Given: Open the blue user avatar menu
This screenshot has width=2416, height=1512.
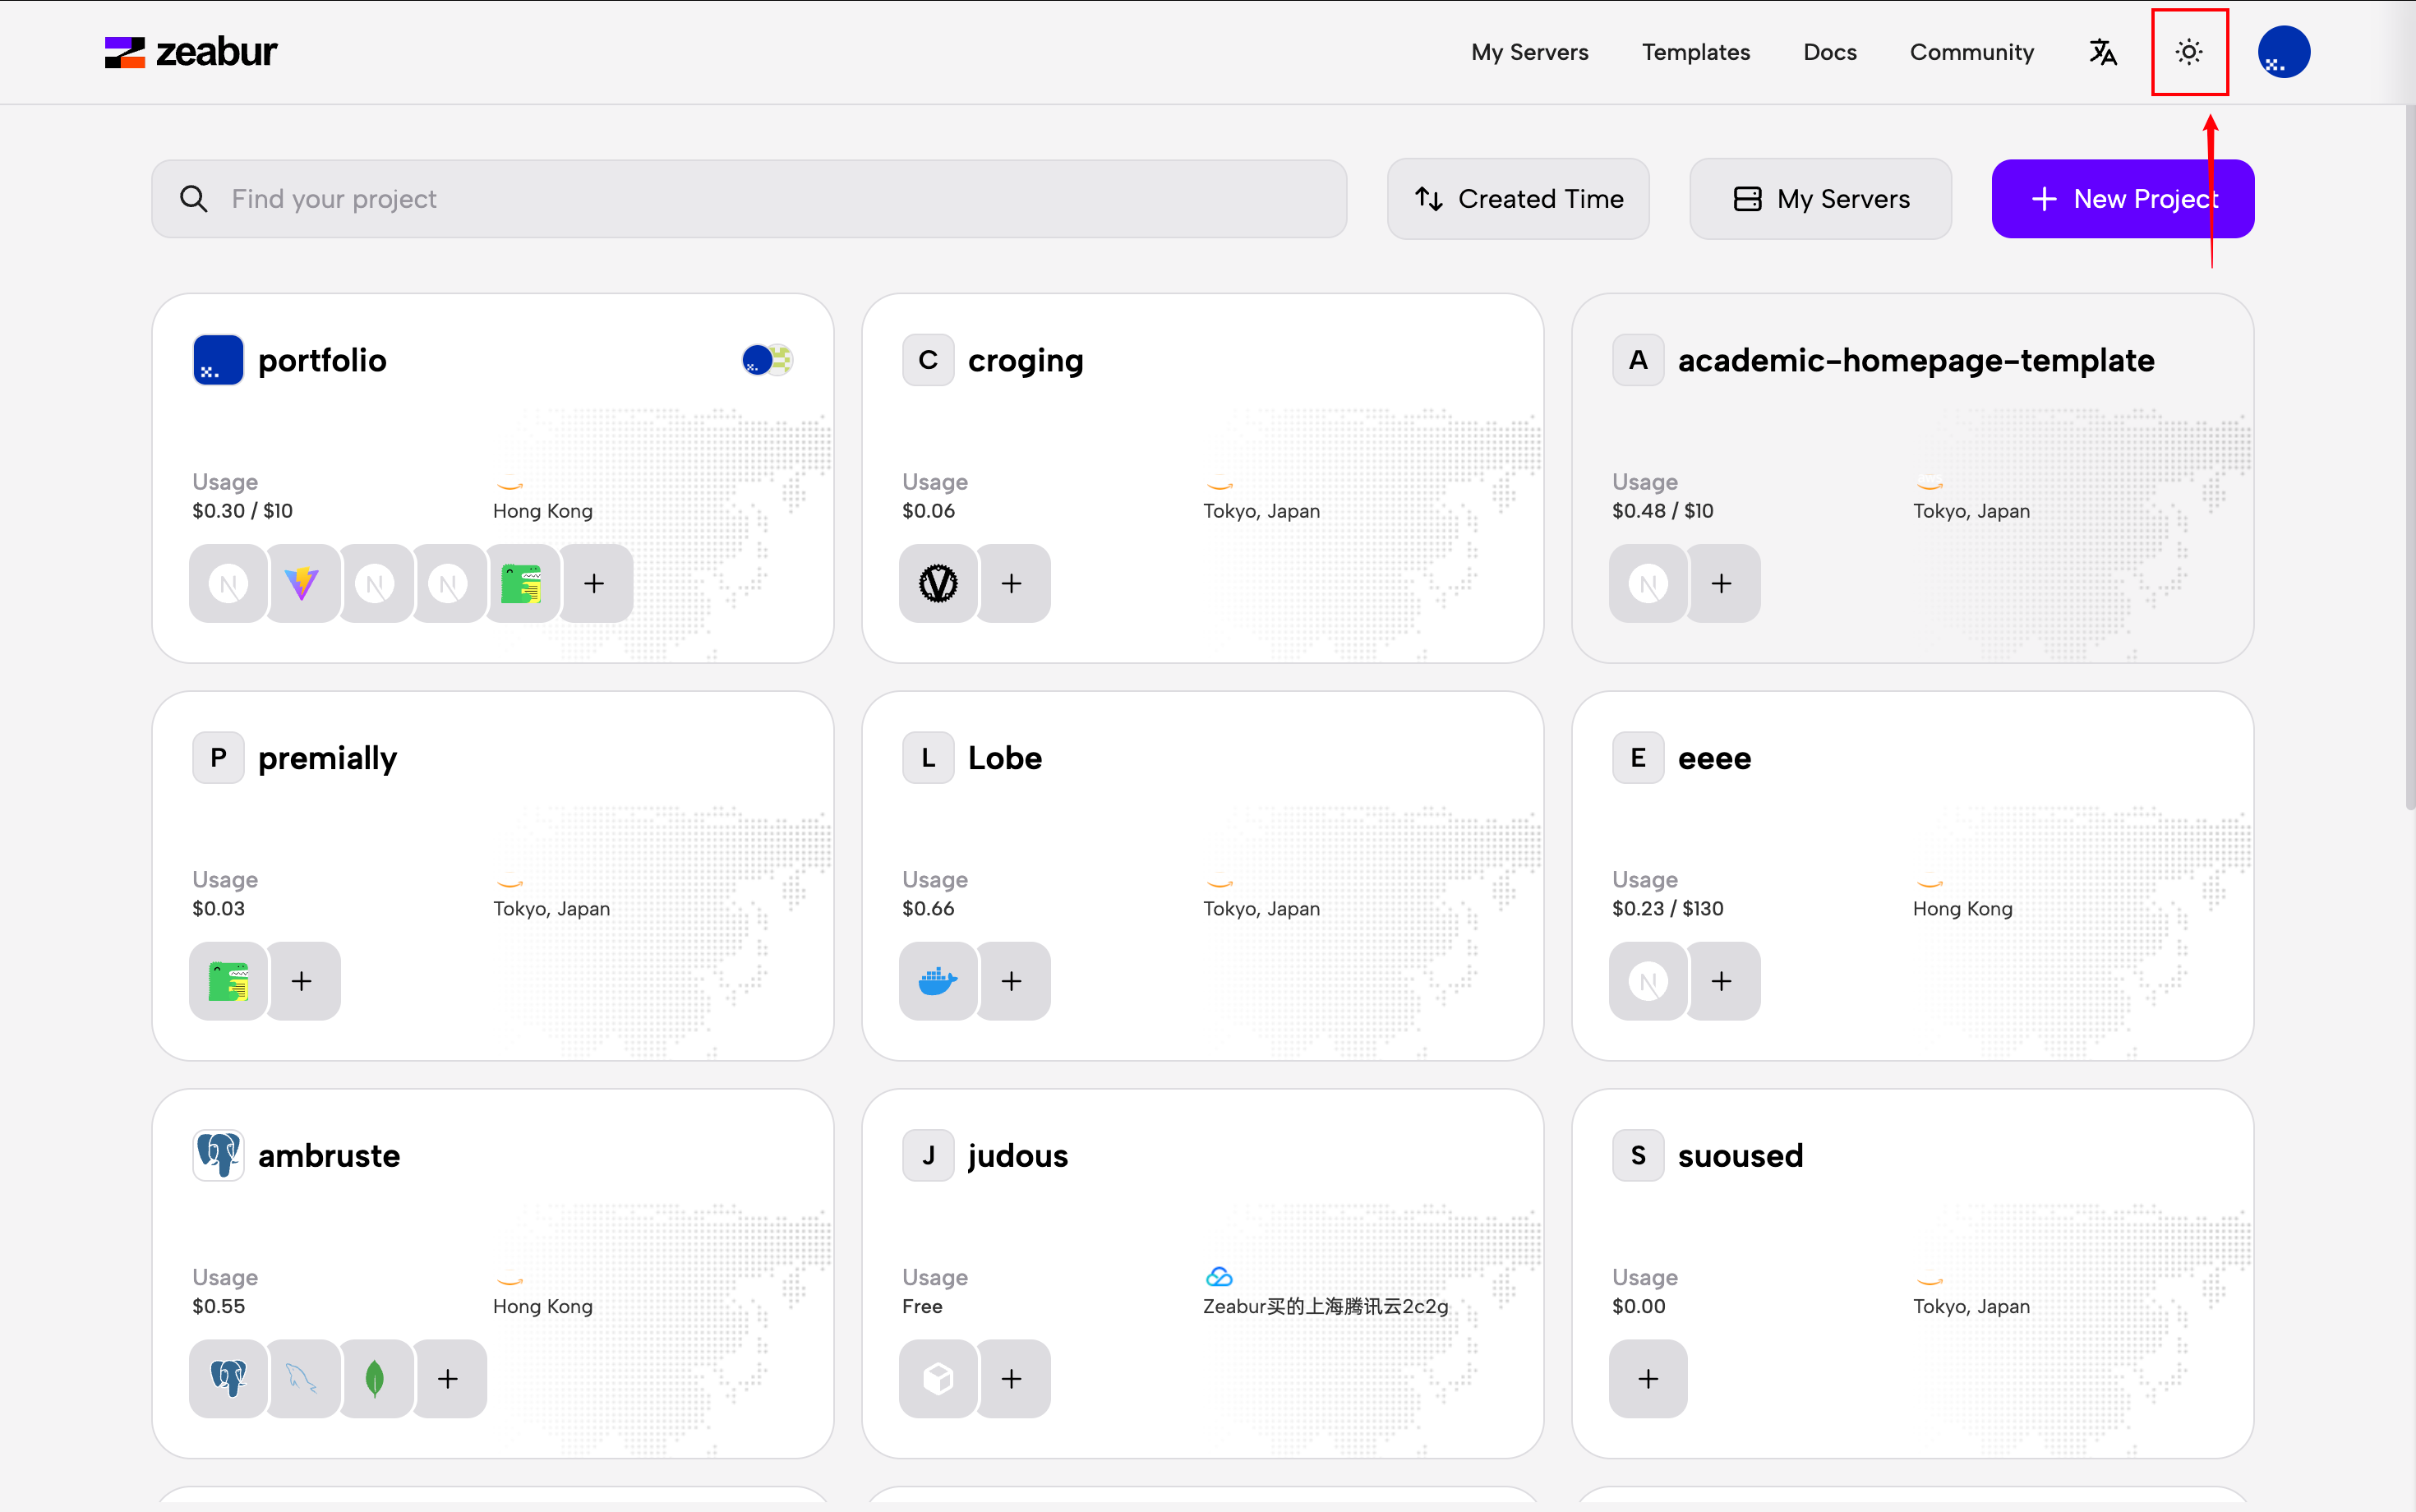Looking at the screenshot, I should [x=2283, y=52].
